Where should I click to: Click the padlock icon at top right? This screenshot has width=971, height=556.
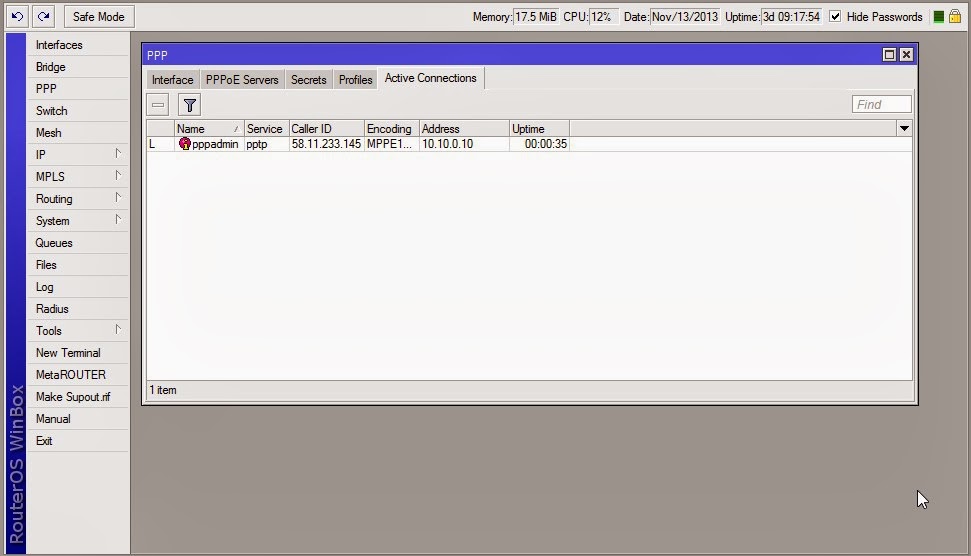point(955,17)
